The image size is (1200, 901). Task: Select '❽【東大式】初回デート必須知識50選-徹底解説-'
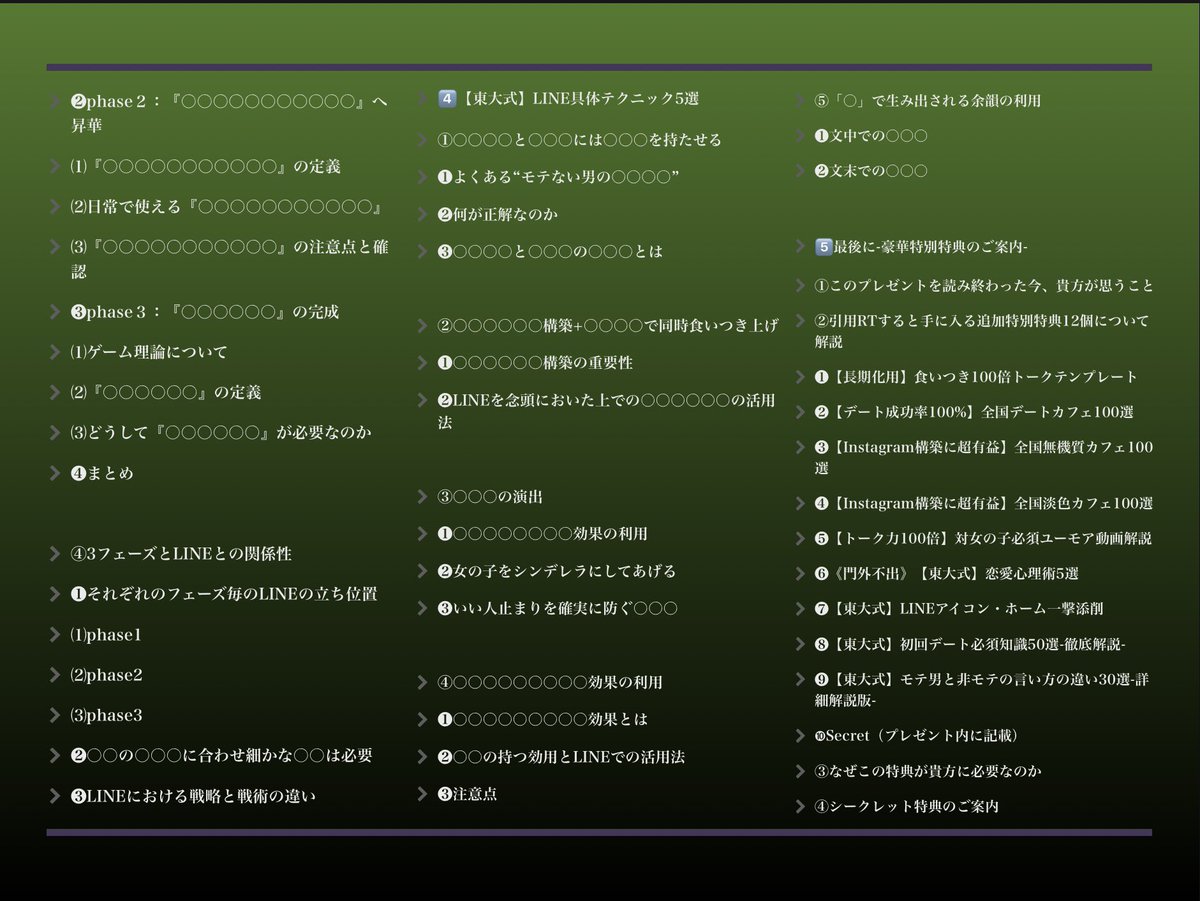coord(970,644)
